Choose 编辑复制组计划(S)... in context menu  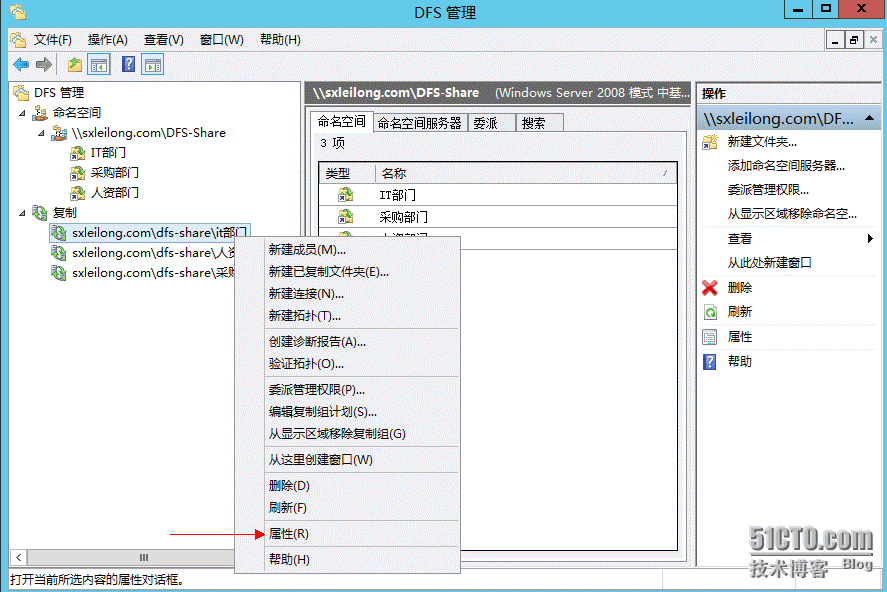tap(362, 412)
